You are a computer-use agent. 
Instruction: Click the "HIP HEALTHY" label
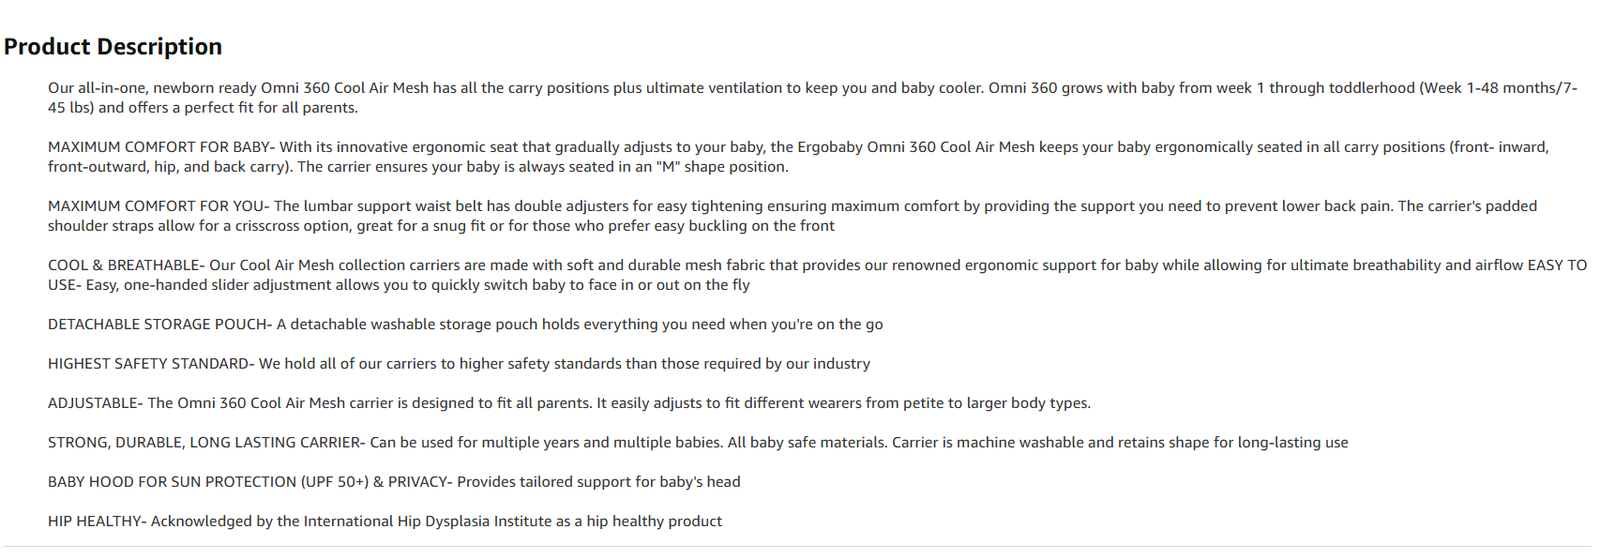[94, 521]
